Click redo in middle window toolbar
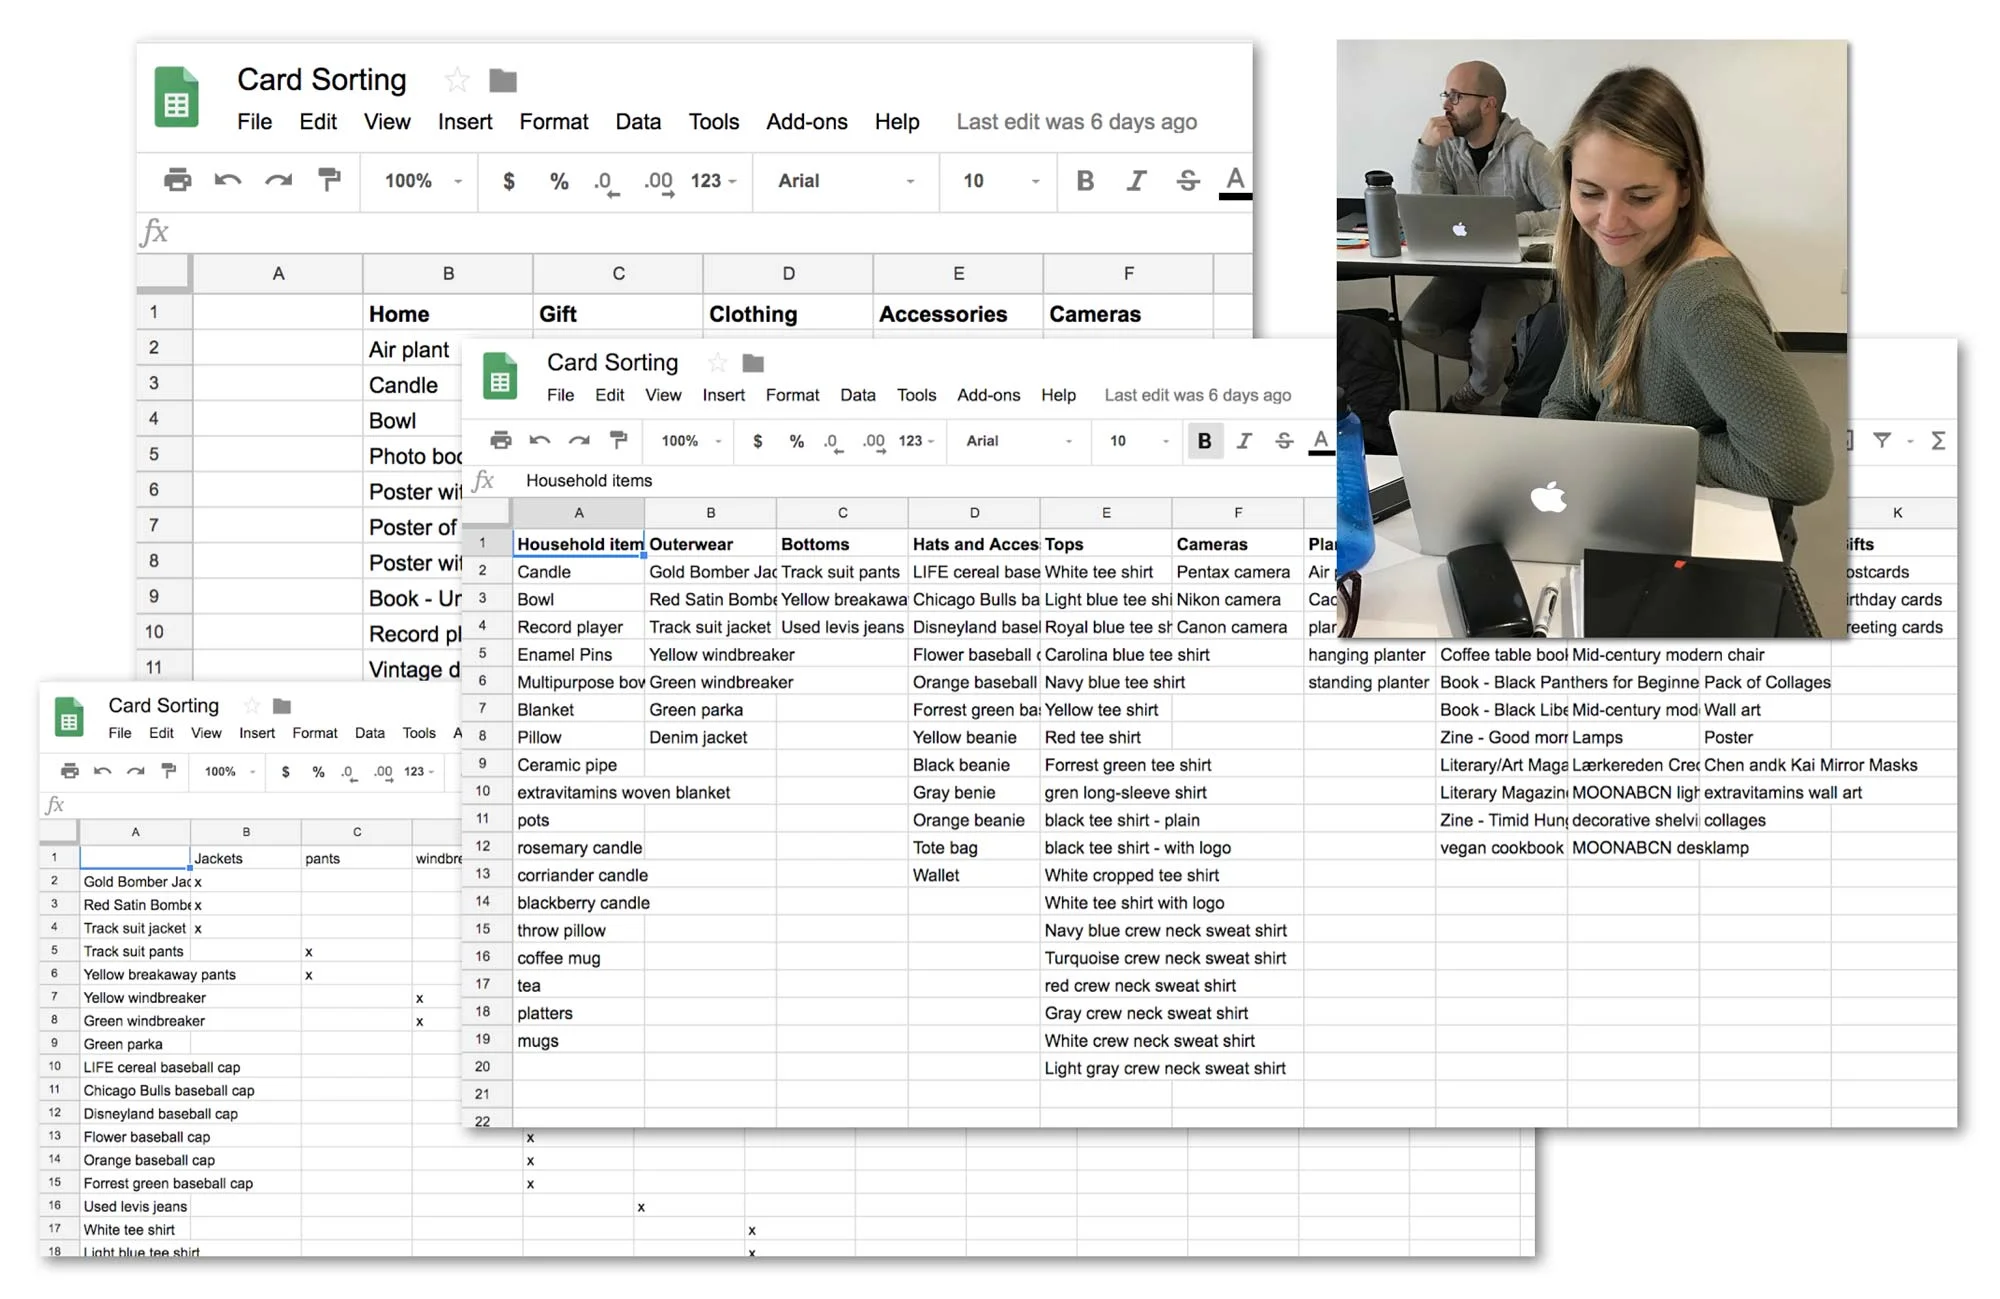The height and width of the screenshot is (1299, 2000). 579,440
